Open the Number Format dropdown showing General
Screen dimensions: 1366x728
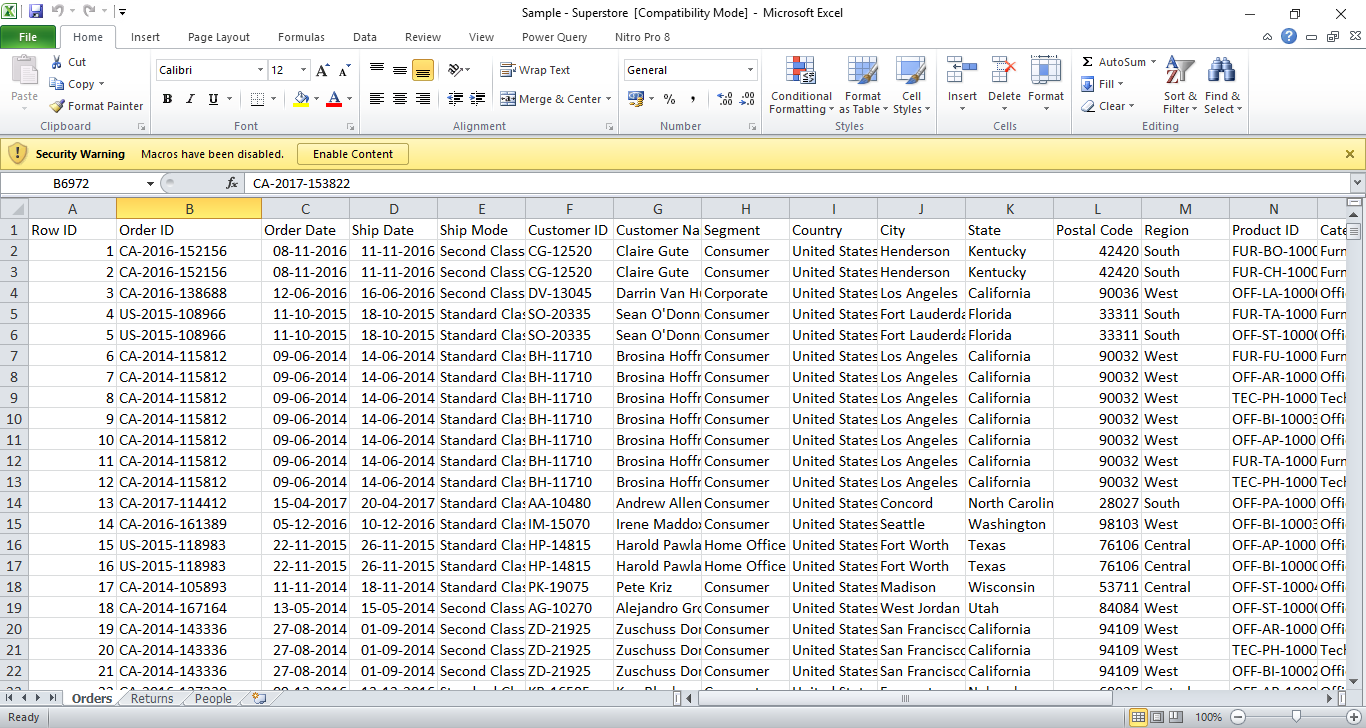[x=690, y=69]
